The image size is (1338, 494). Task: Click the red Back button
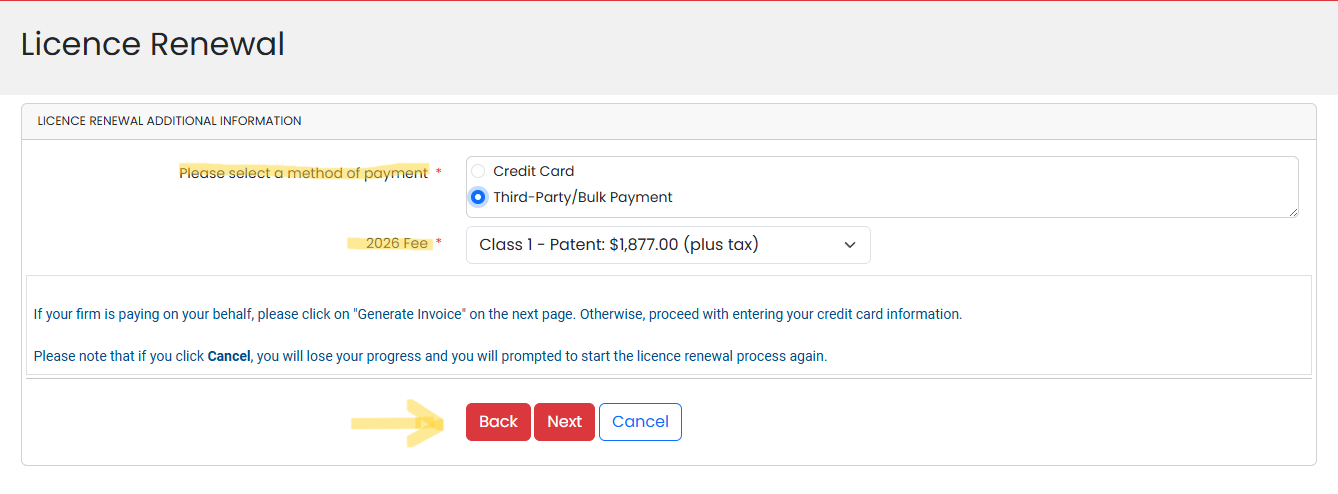point(498,422)
